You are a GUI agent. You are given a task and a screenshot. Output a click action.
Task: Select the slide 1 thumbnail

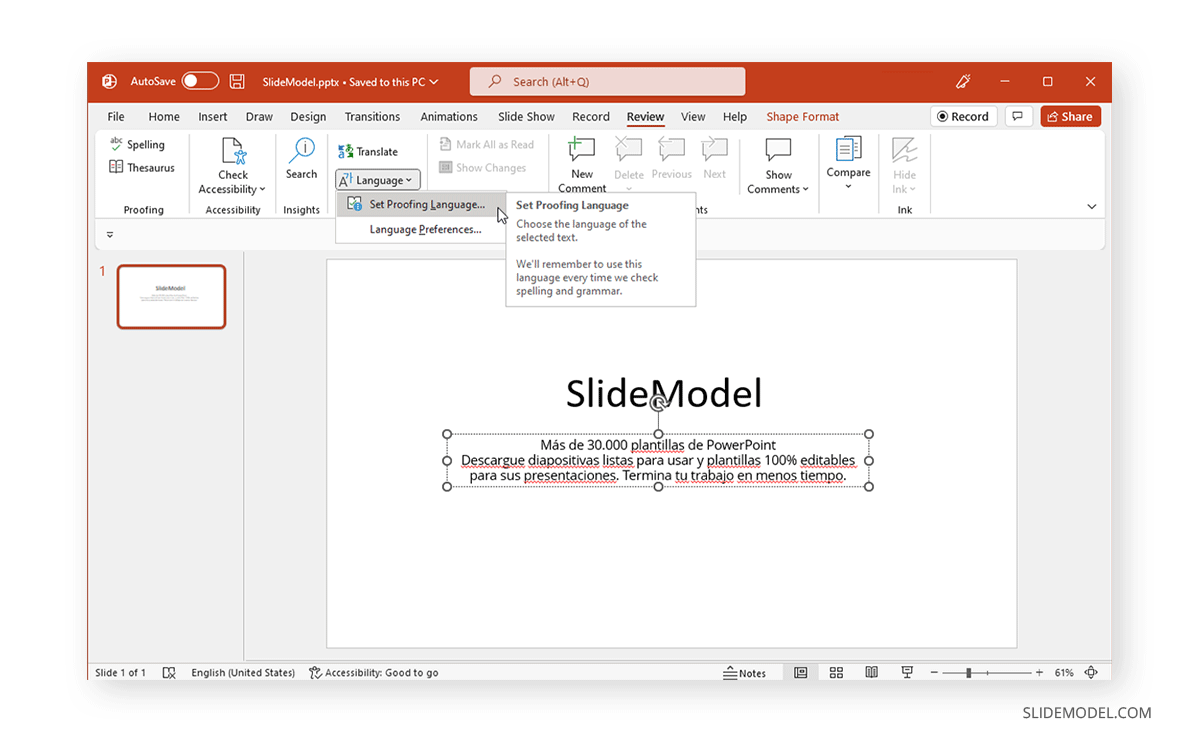(171, 296)
